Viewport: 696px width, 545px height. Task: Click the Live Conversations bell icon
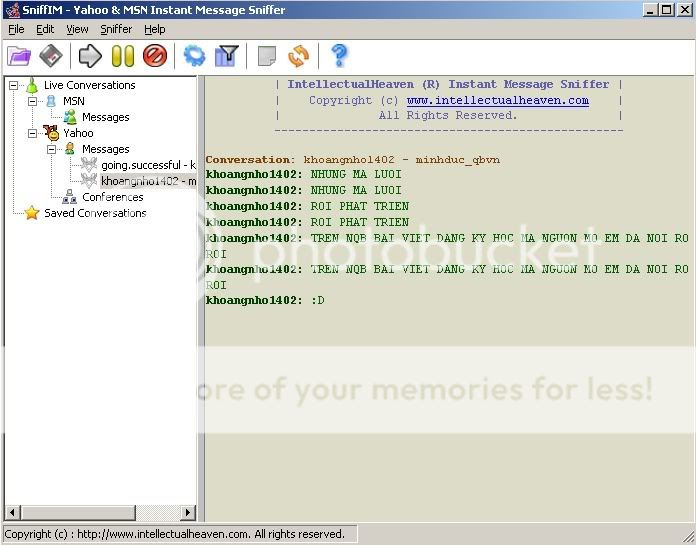32,85
